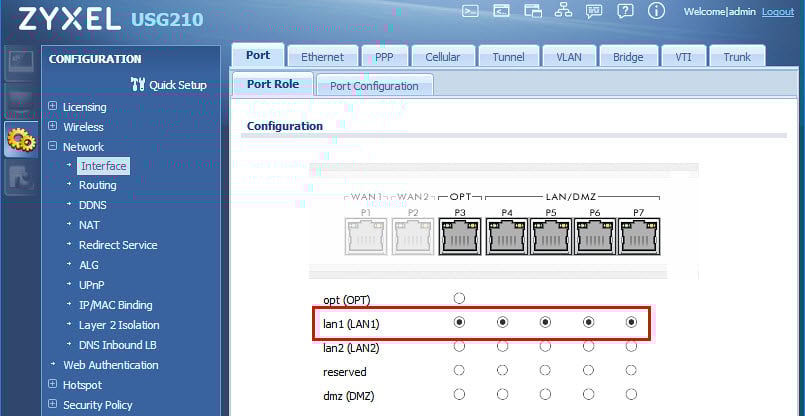Open Interface under Network
Screen dimensions: 805x416
pyautogui.click(x=103, y=166)
